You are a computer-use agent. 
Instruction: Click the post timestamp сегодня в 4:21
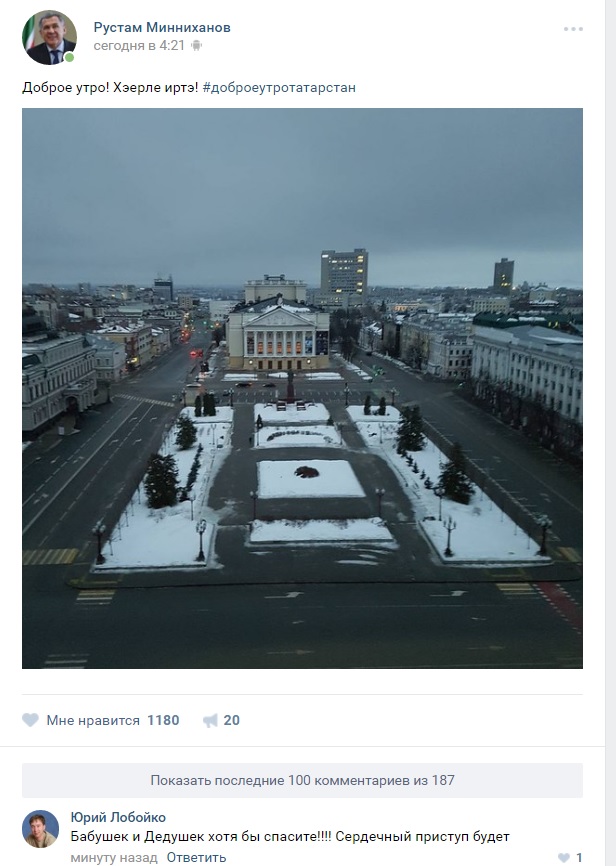pyautogui.click(x=139, y=46)
